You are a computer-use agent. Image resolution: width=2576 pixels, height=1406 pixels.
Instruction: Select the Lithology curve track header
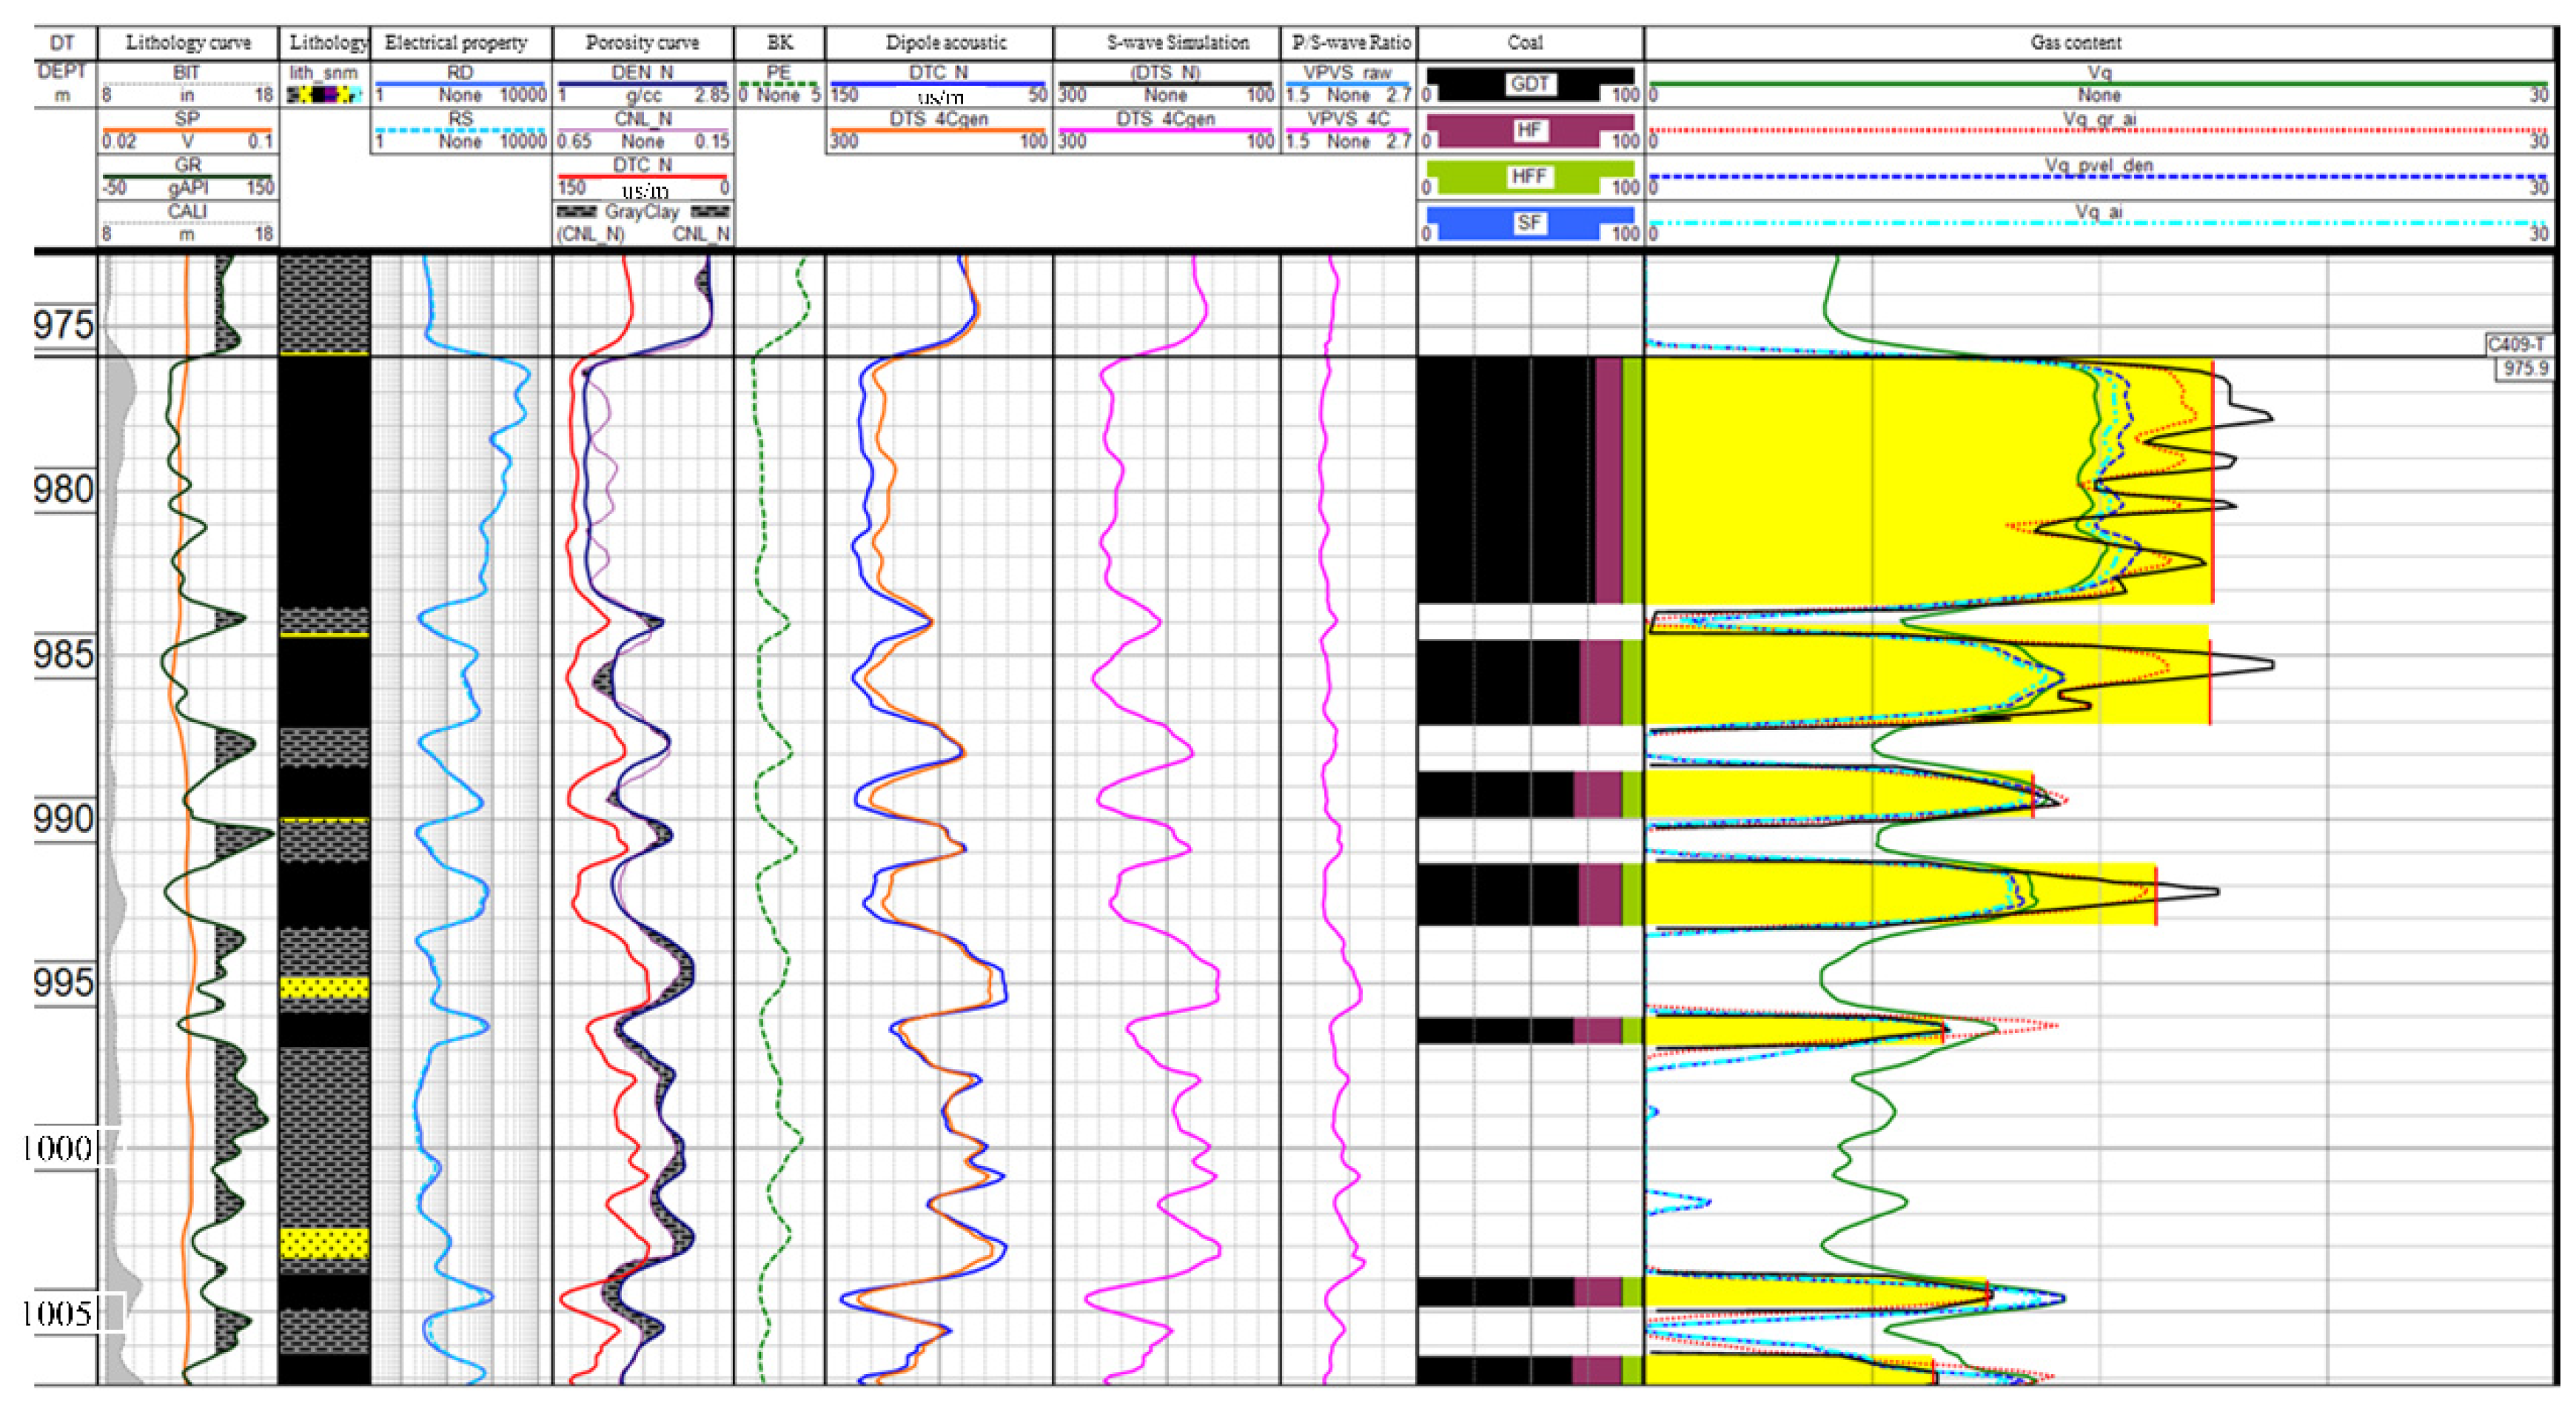coord(188,42)
